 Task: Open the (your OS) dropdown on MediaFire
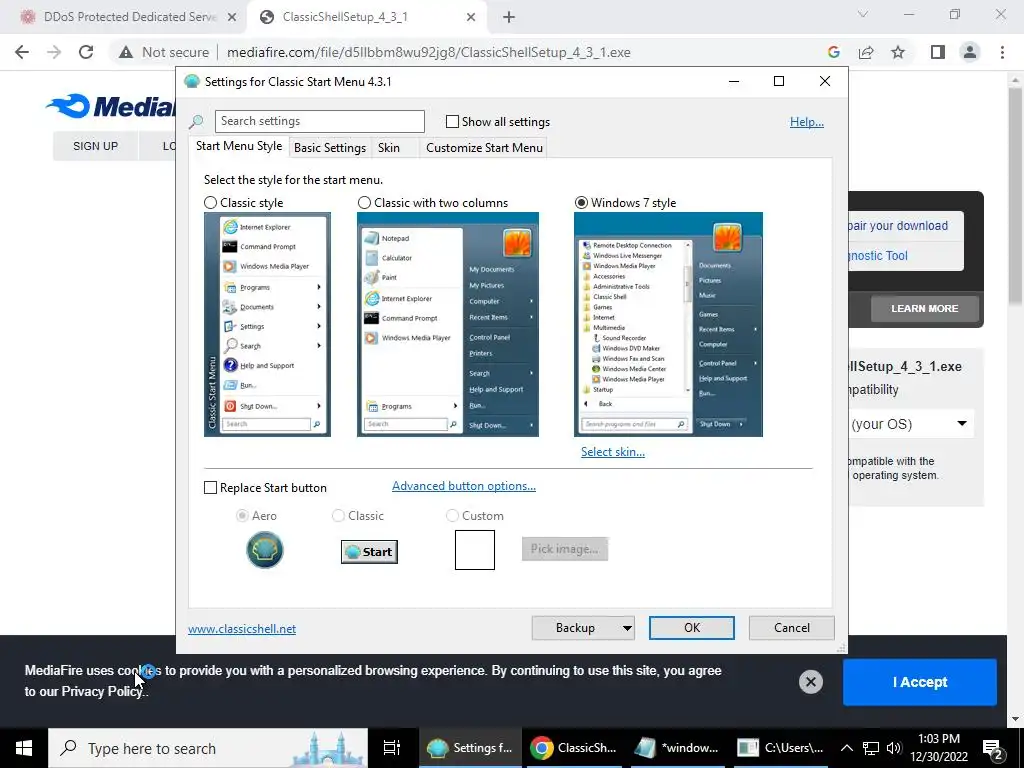(x=911, y=424)
